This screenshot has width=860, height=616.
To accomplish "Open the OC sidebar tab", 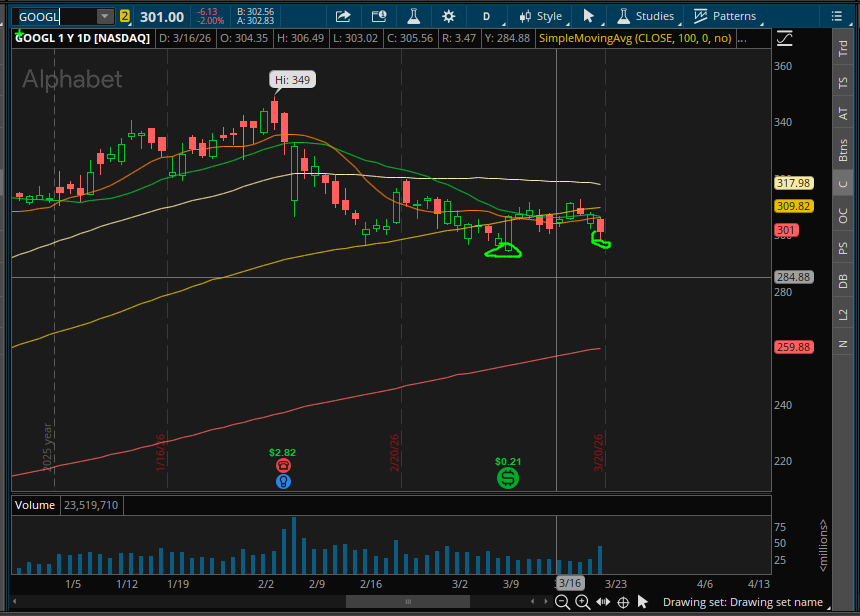I will (x=844, y=216).
